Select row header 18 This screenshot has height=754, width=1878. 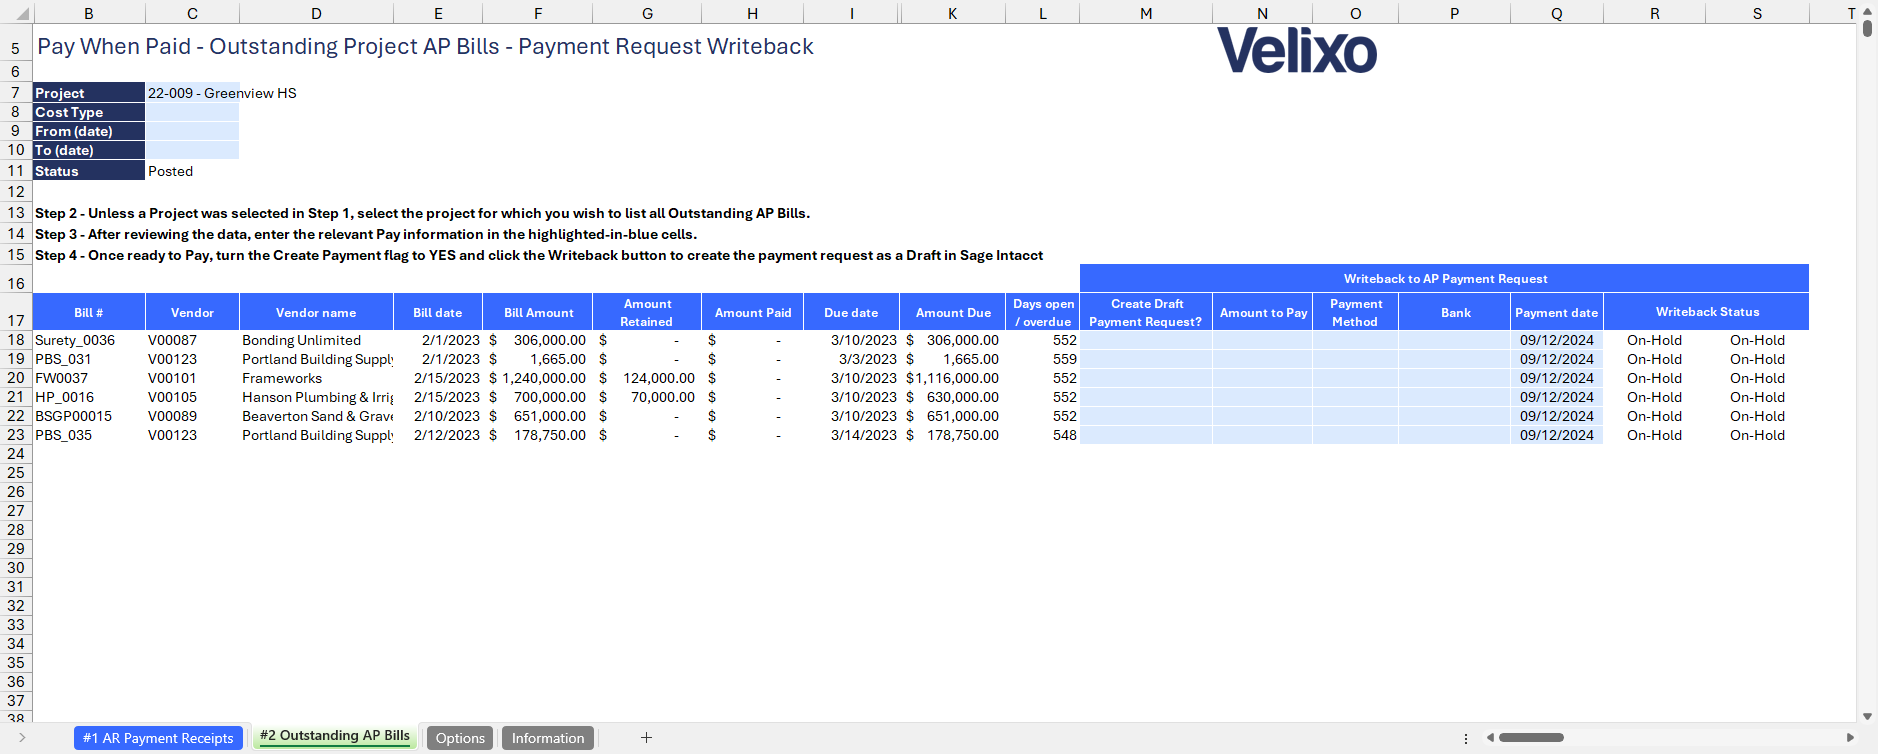pyautogui.click(x=16, y=340)
